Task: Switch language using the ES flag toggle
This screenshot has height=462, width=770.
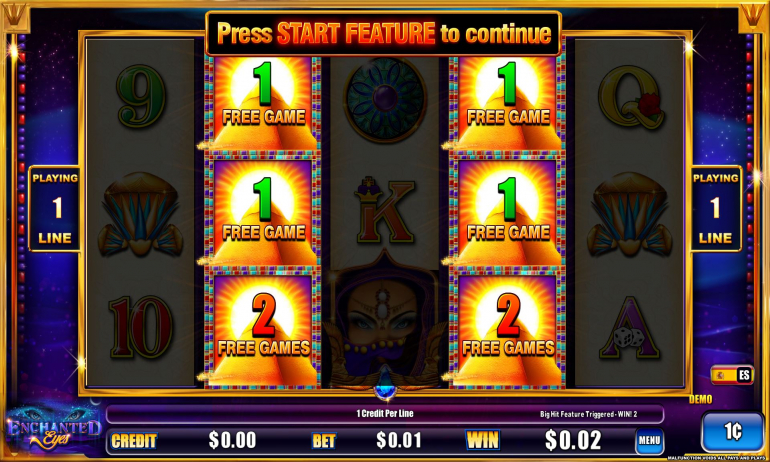Action: [x=732, y=375]
